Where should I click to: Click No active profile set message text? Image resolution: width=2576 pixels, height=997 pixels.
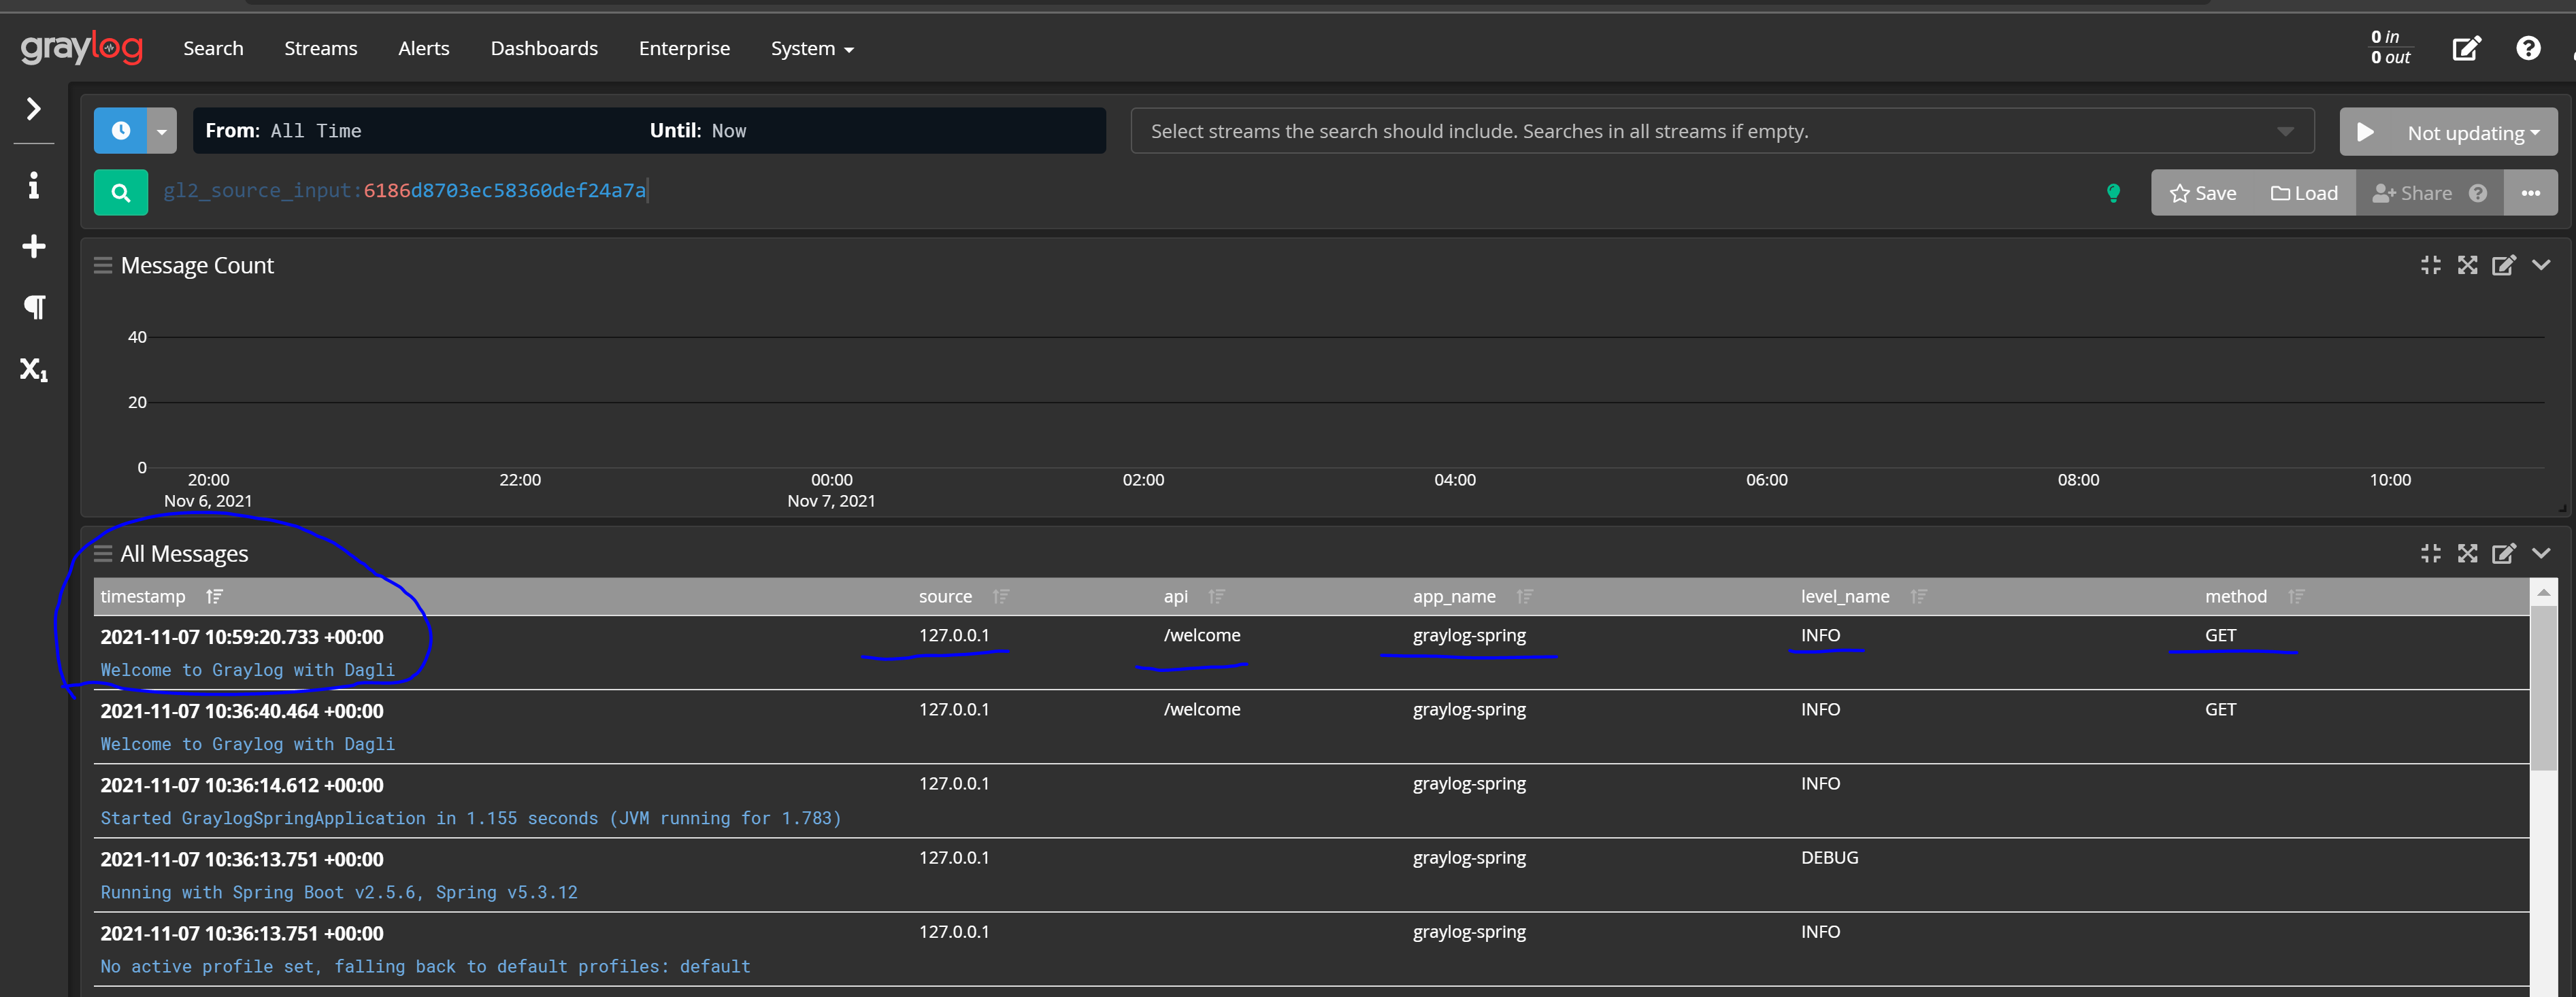[425, 966]
